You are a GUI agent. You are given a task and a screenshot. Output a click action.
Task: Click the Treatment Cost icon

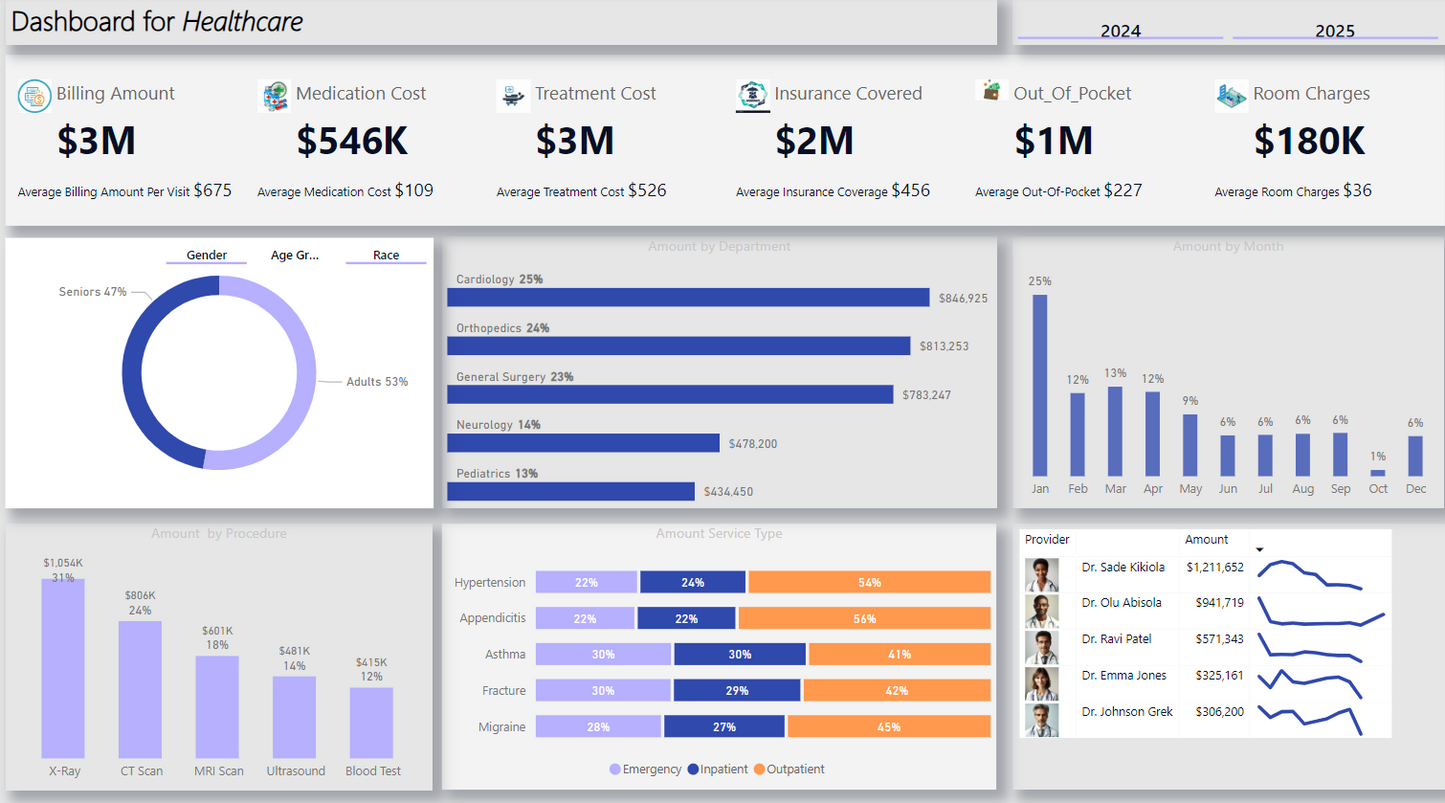tap(513, 96)
